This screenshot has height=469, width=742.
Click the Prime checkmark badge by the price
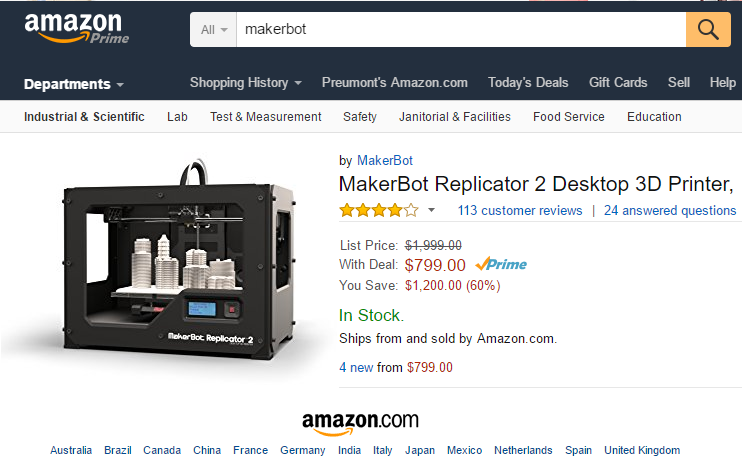(501, 264)
